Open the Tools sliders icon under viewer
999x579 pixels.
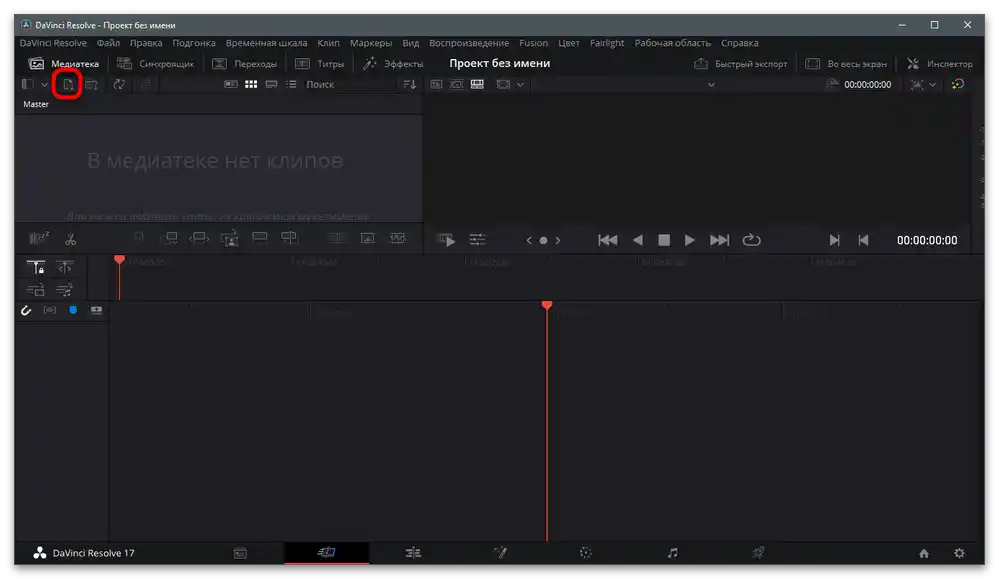pyautogui.click(x=477, y=240)
